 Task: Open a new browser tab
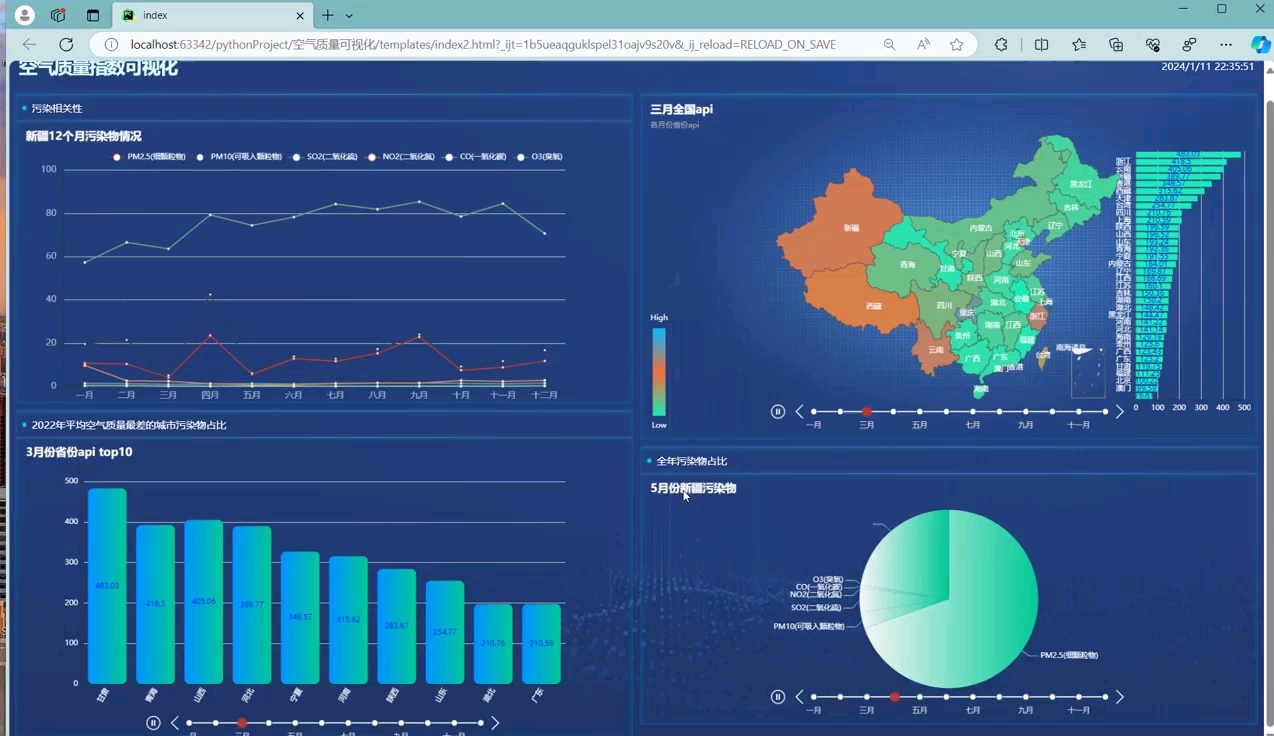pyautogui.click(x=327, y=15)
